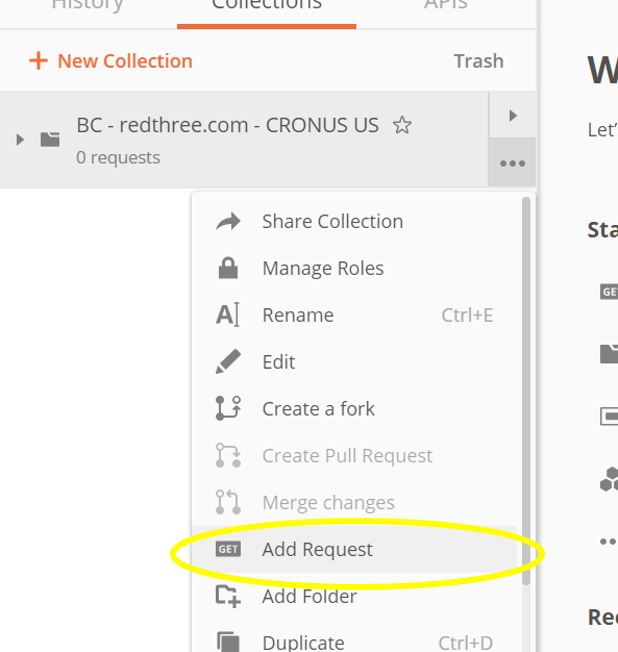Switch to the APIs tab
Screen dimensions: 618x652
(446, 6)
